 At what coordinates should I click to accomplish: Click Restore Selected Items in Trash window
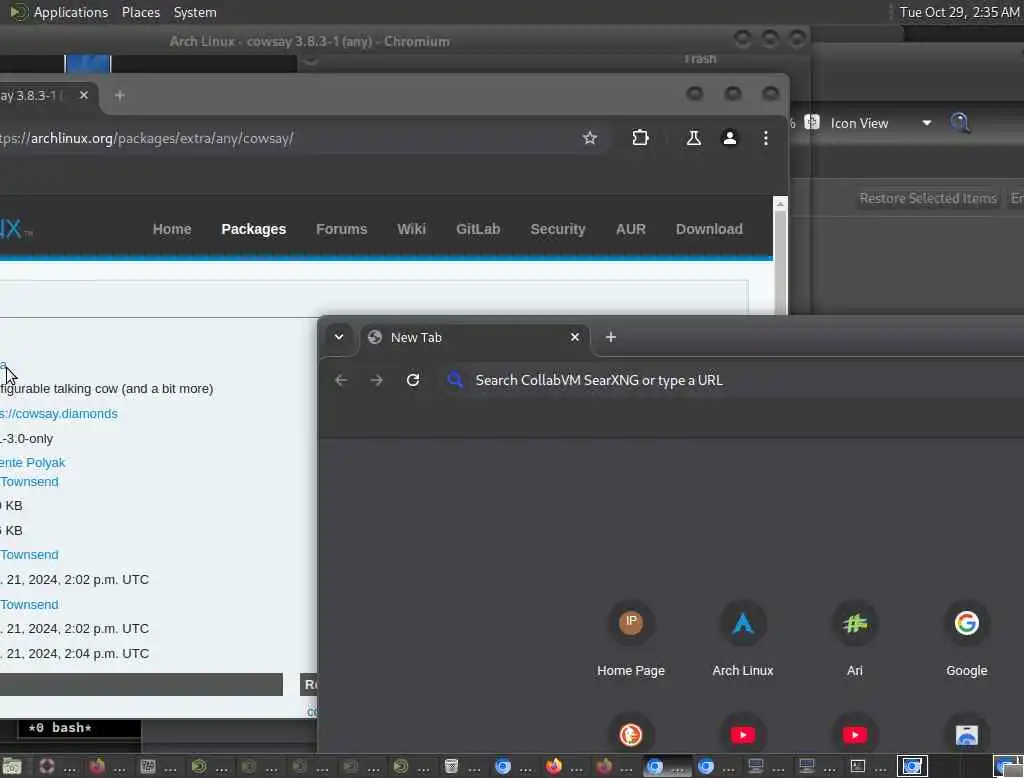pyautogui.click(x=928, y=199)
